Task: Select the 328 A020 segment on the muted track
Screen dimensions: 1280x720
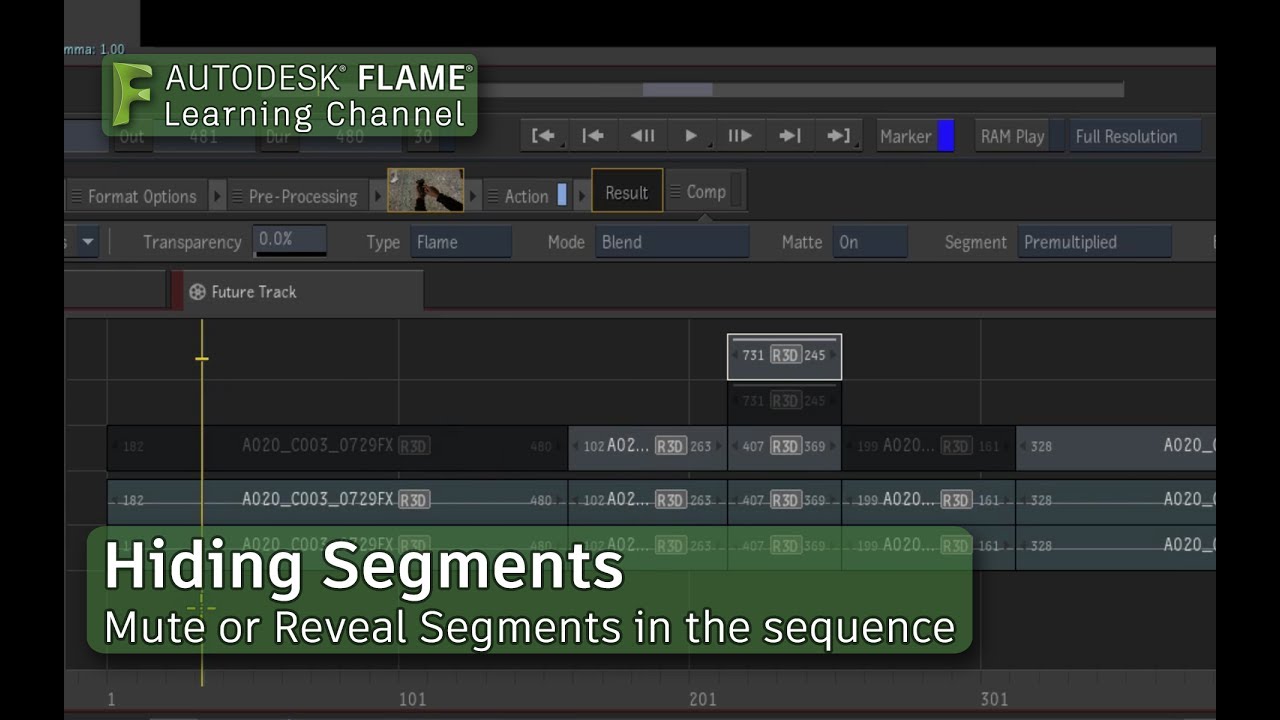Action: point(1116,447)
